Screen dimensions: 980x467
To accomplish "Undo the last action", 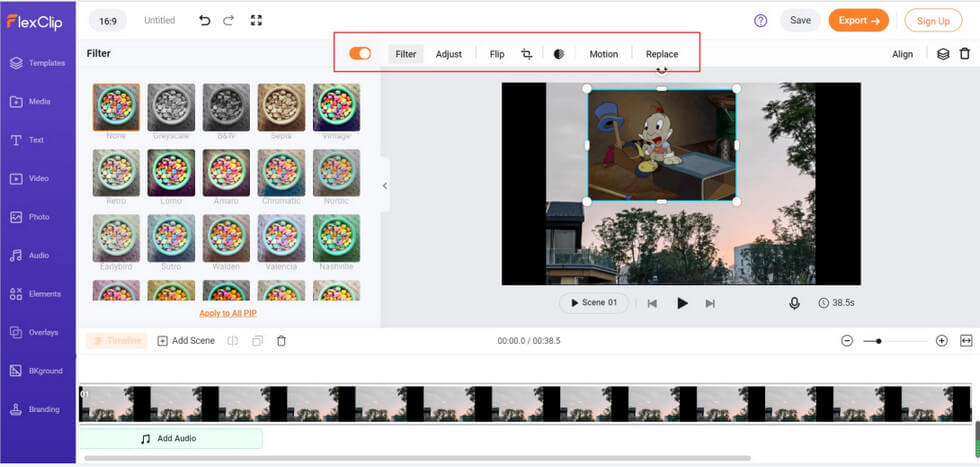I will tap(204, 21).
